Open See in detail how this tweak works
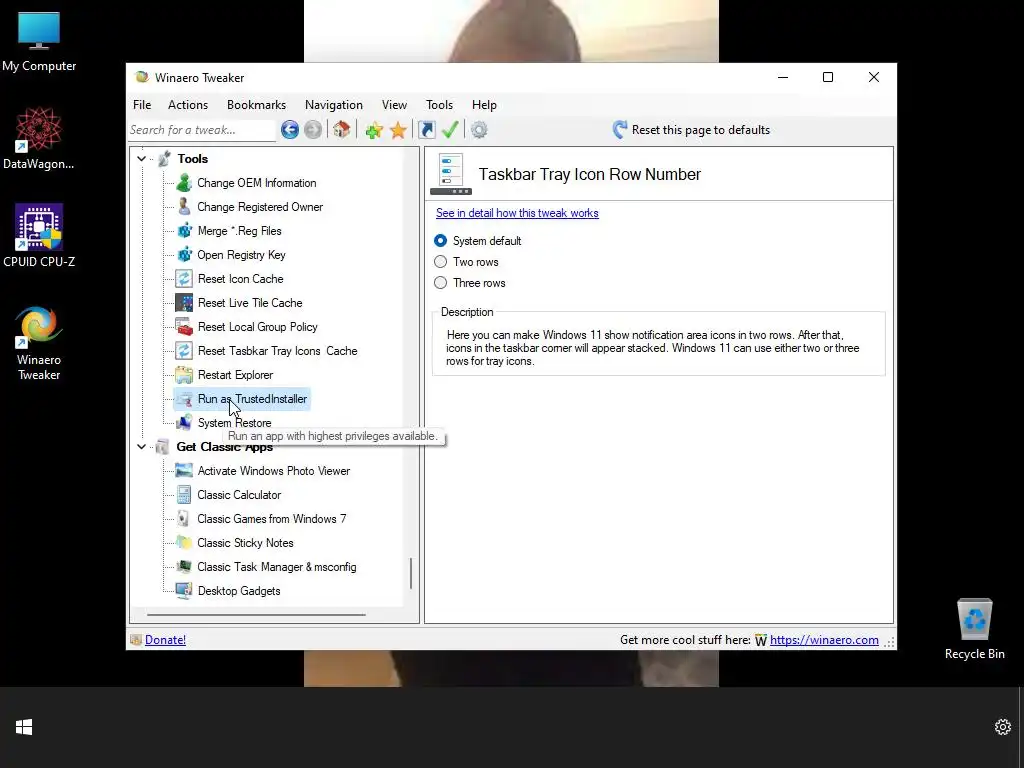Viewport: 1024px width, 768px height. click(517, 213)
